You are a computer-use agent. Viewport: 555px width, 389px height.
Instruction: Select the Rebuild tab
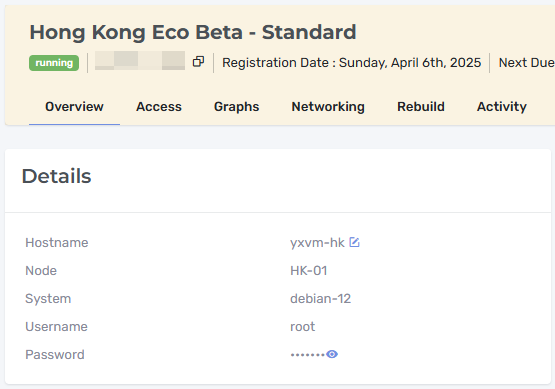[x=421, y=107]
